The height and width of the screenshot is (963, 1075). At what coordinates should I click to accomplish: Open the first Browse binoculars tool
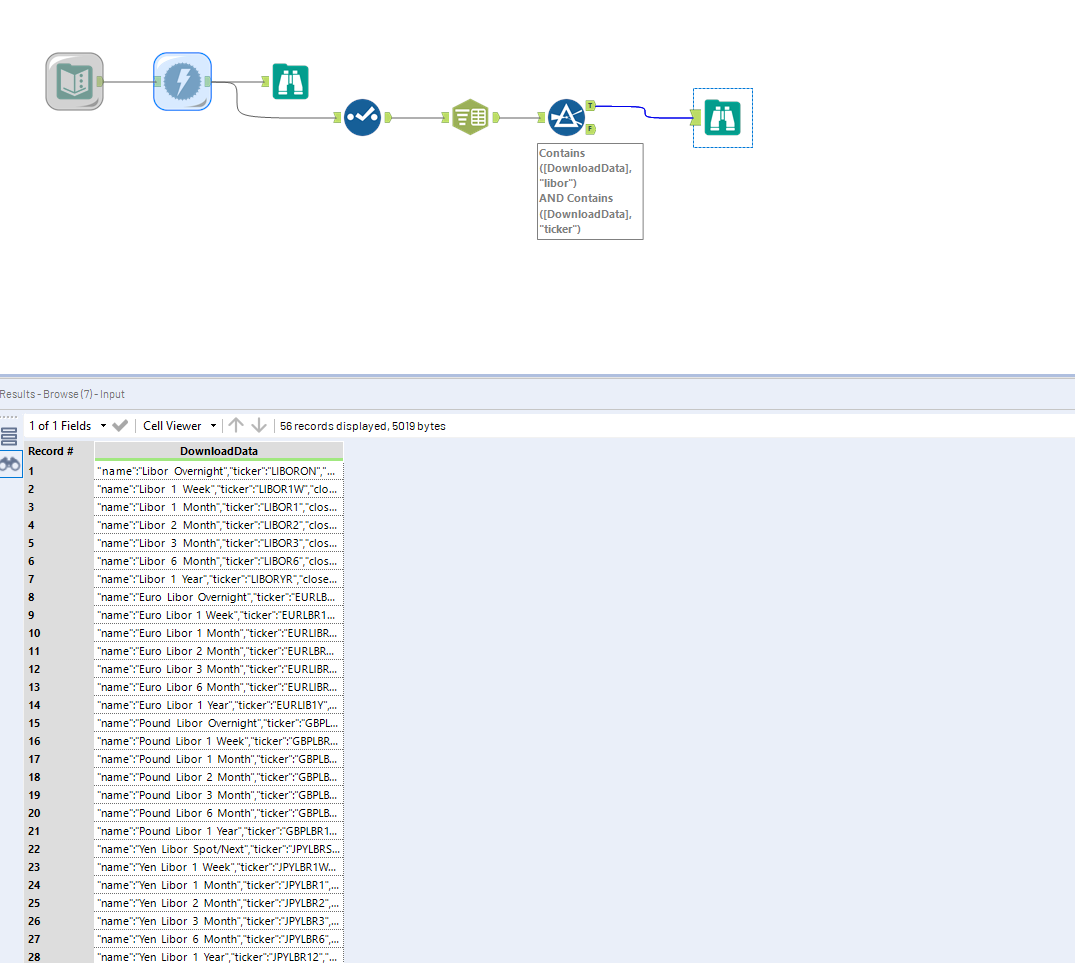(290, 82)
